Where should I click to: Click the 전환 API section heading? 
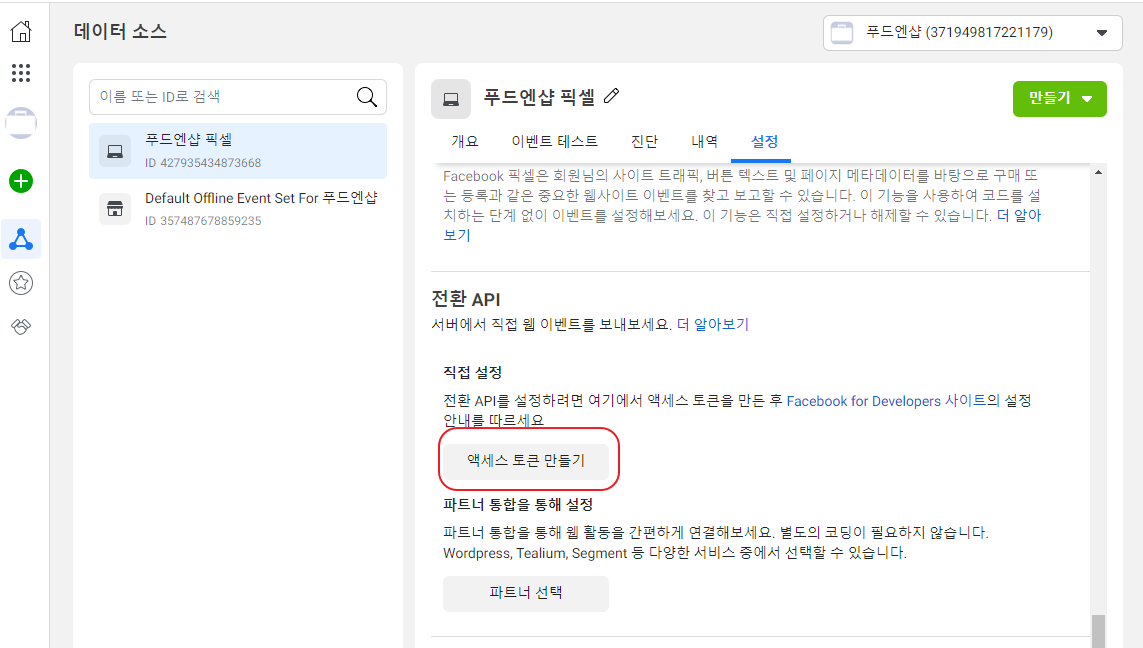(x=466, y=299)
